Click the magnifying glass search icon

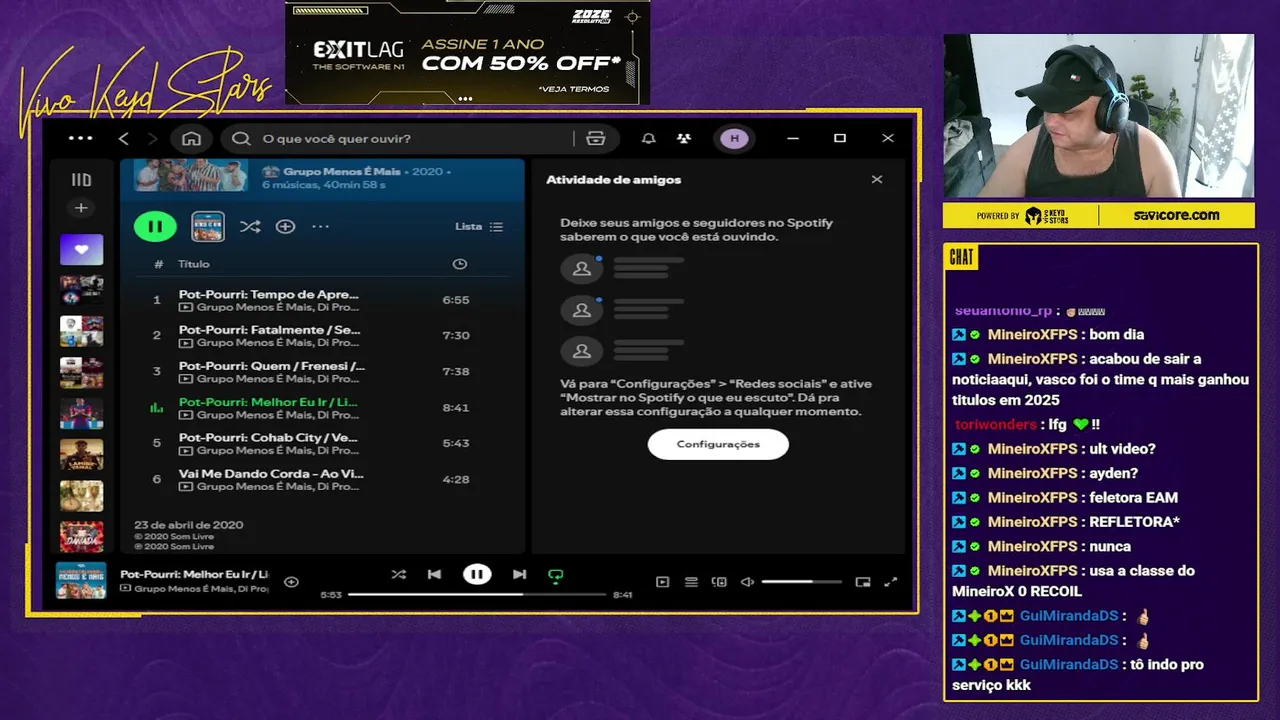point(241,138)
